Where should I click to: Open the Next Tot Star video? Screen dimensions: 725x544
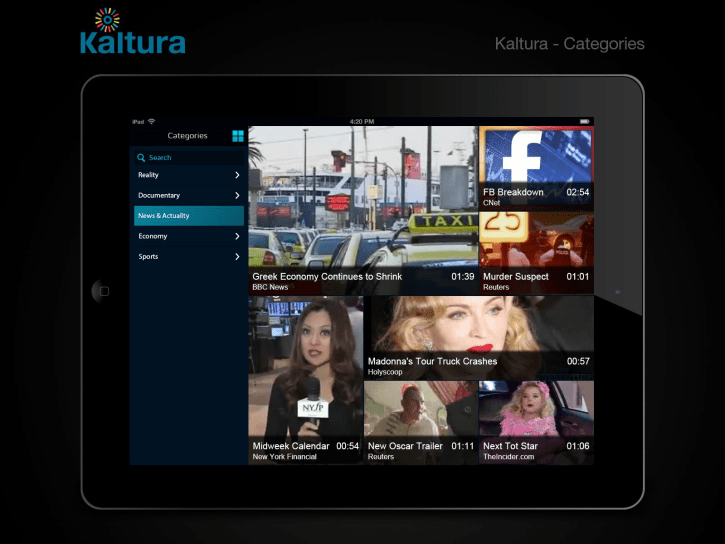click(536, 422)
